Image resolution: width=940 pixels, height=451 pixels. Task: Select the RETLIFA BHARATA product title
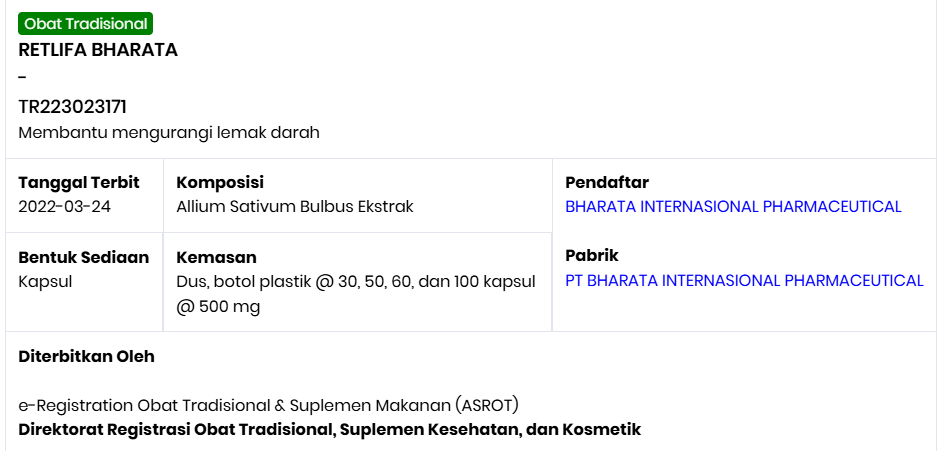(x=98, y=50)
